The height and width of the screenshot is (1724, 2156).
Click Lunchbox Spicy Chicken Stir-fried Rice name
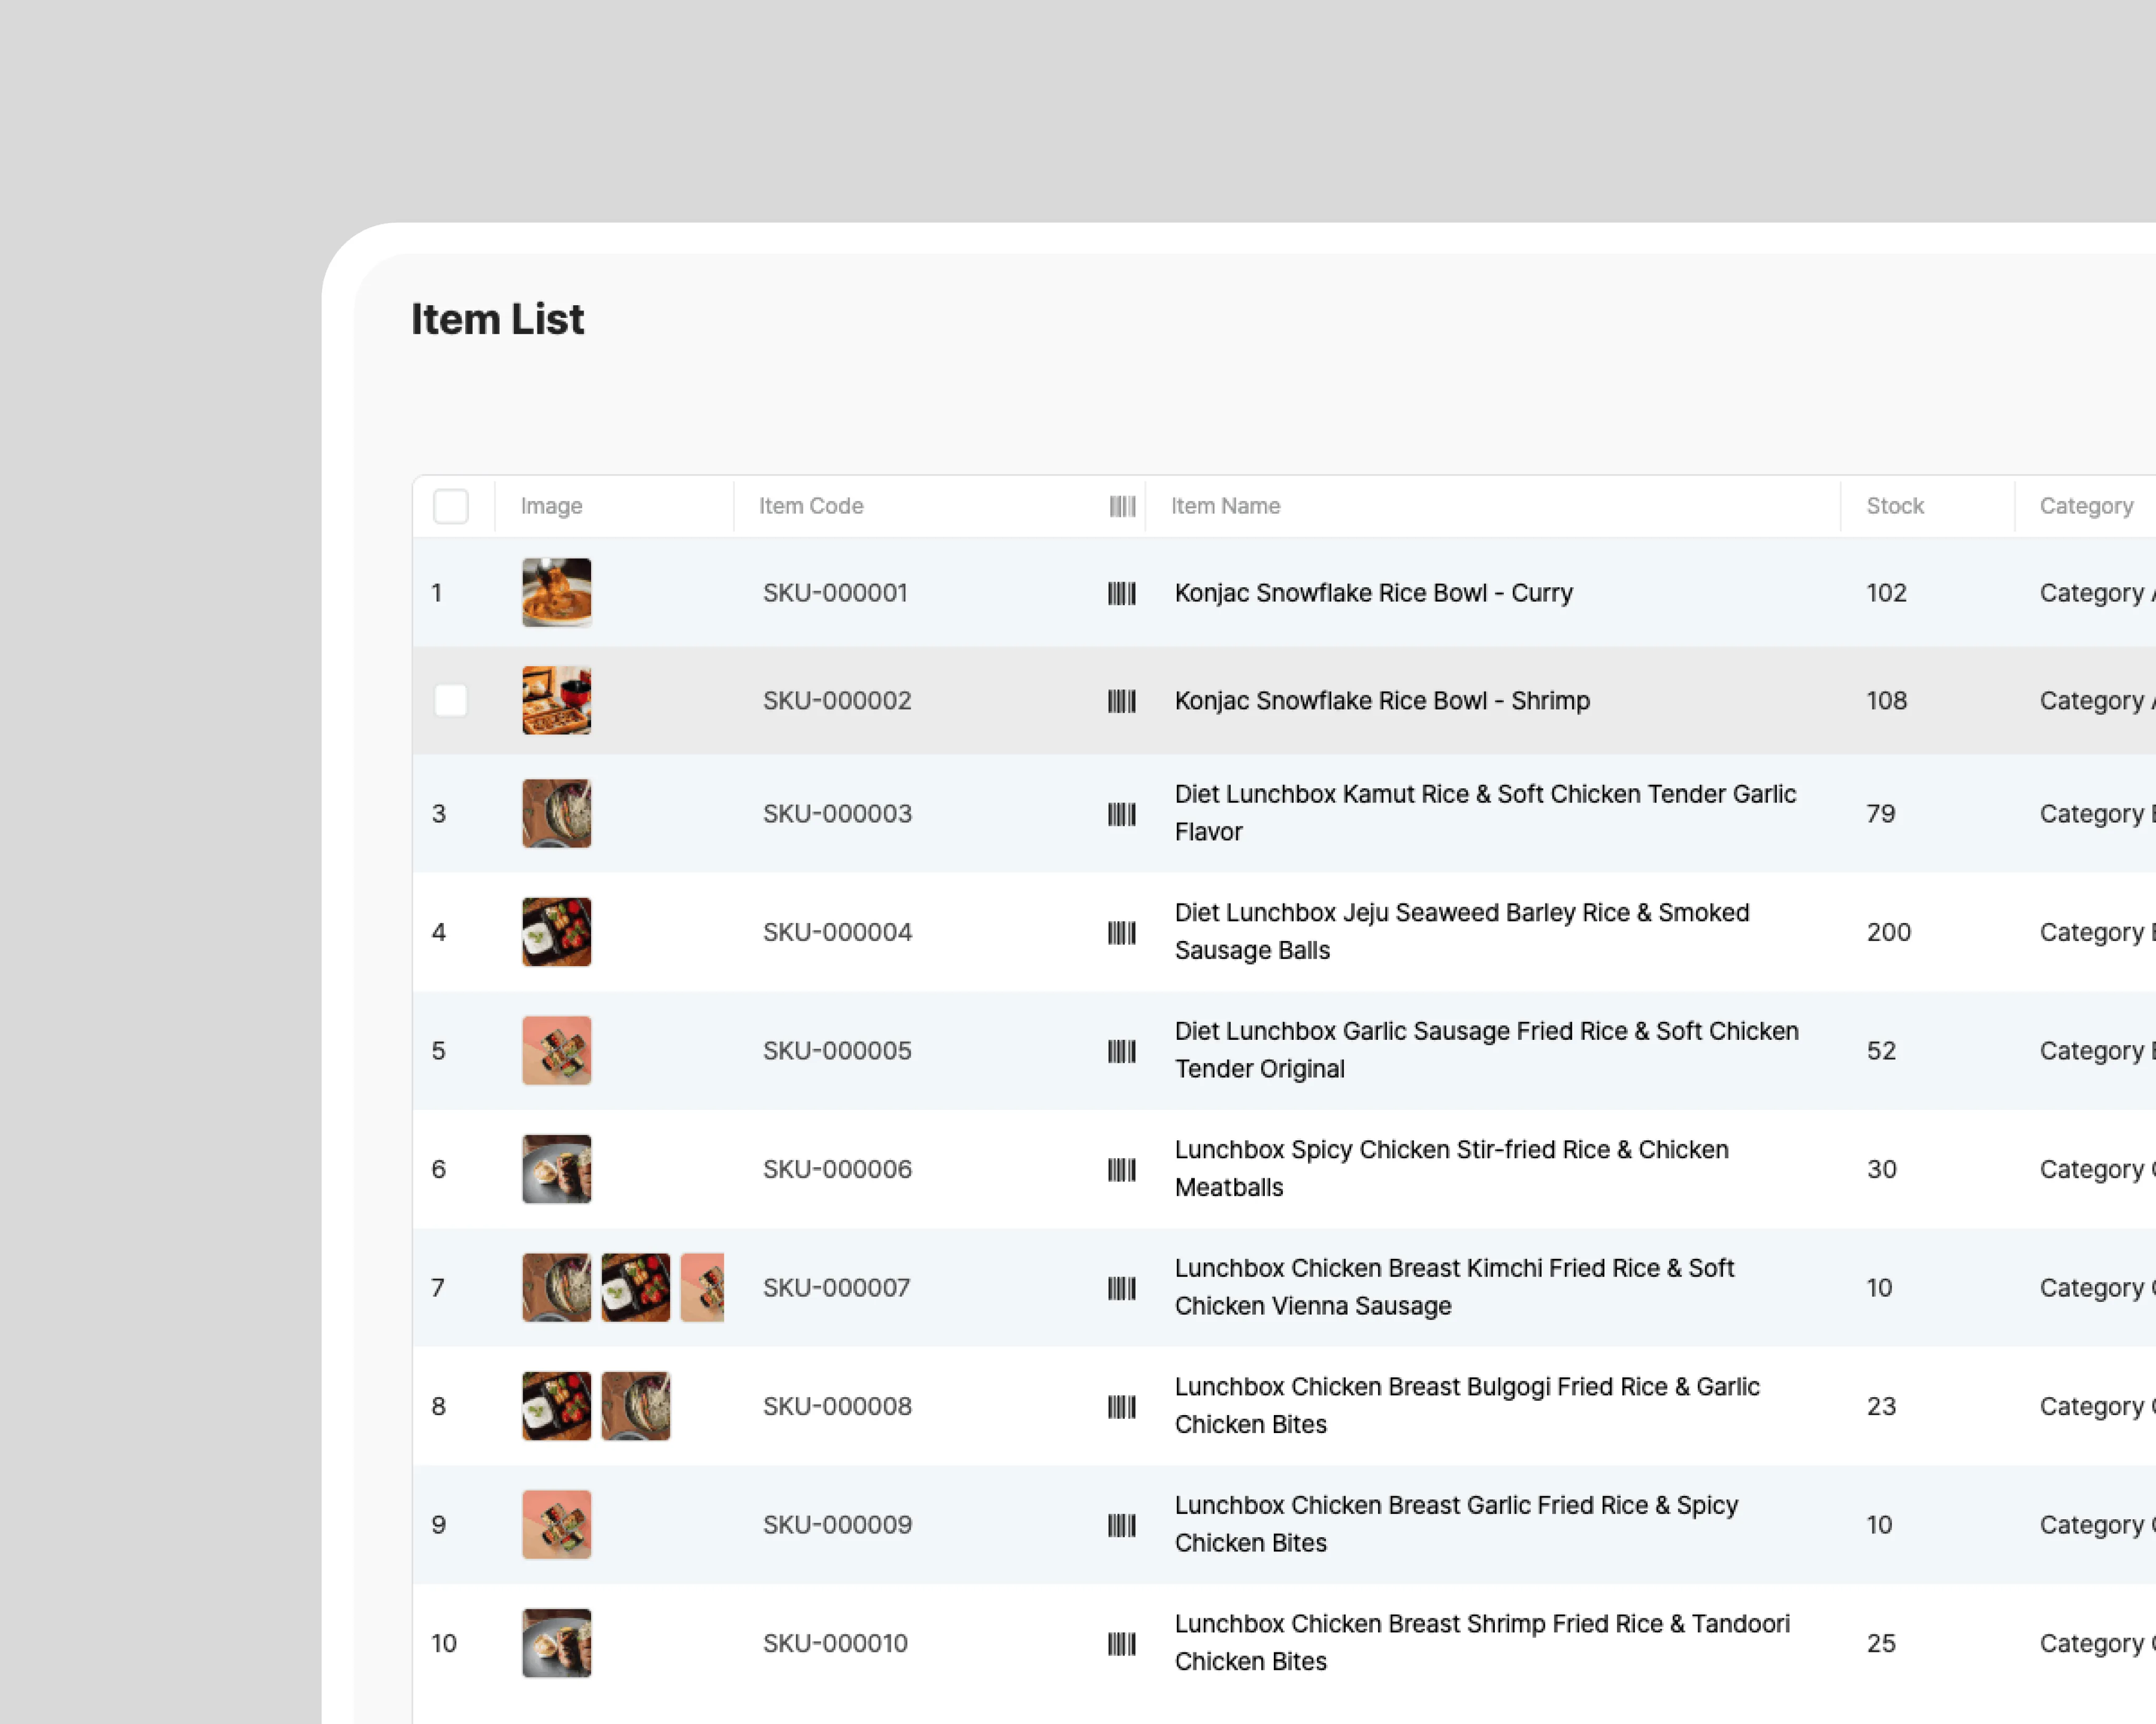click(1452, 1169)
